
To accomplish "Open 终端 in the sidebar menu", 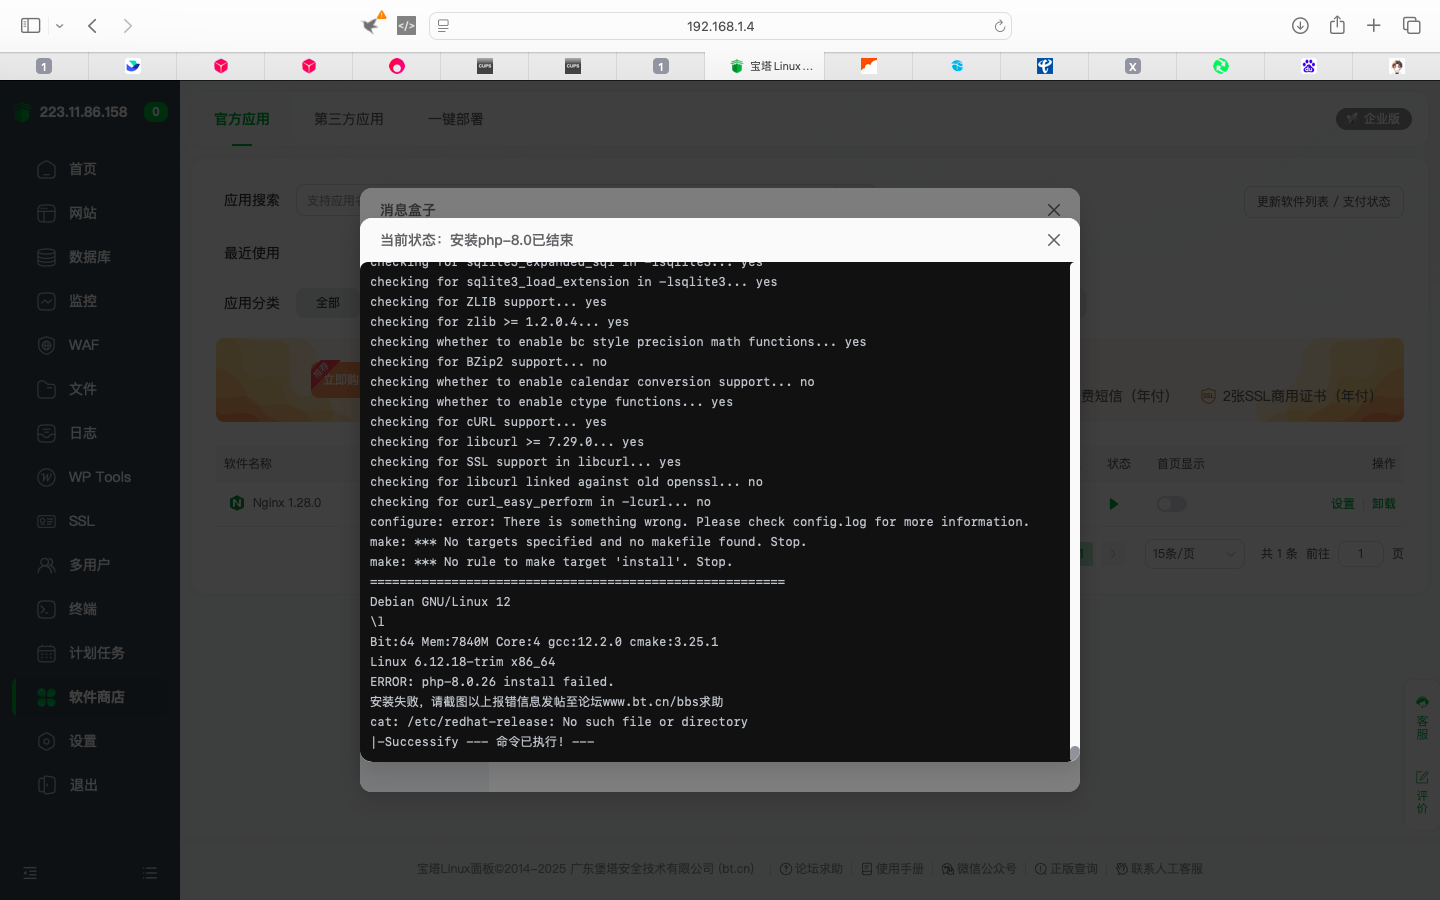I will point(82,609).
